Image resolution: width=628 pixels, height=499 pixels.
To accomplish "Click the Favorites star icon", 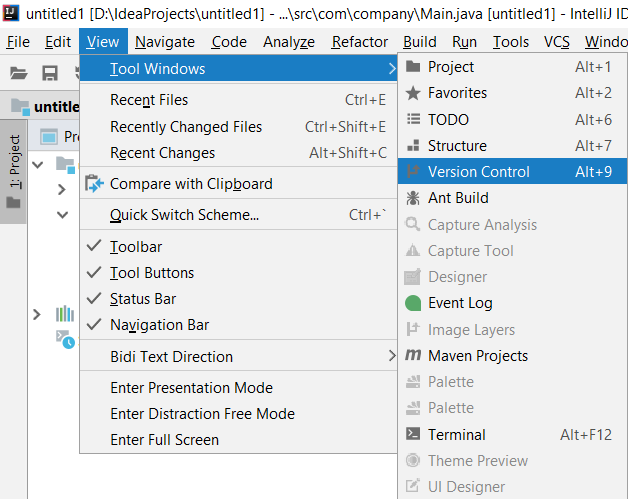I will point(413,93).
